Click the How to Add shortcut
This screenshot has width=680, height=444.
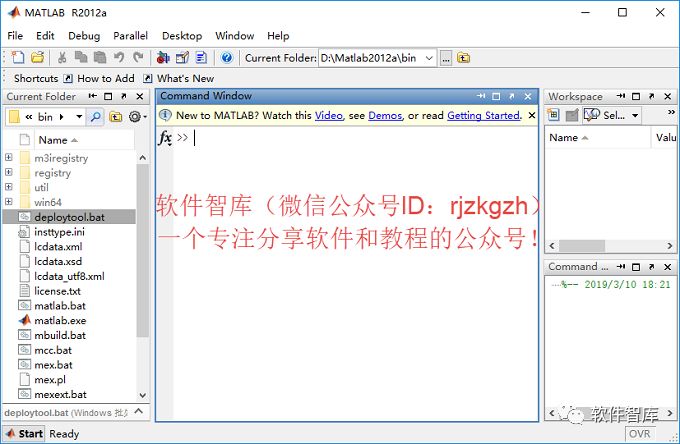[x=99, y=78]
